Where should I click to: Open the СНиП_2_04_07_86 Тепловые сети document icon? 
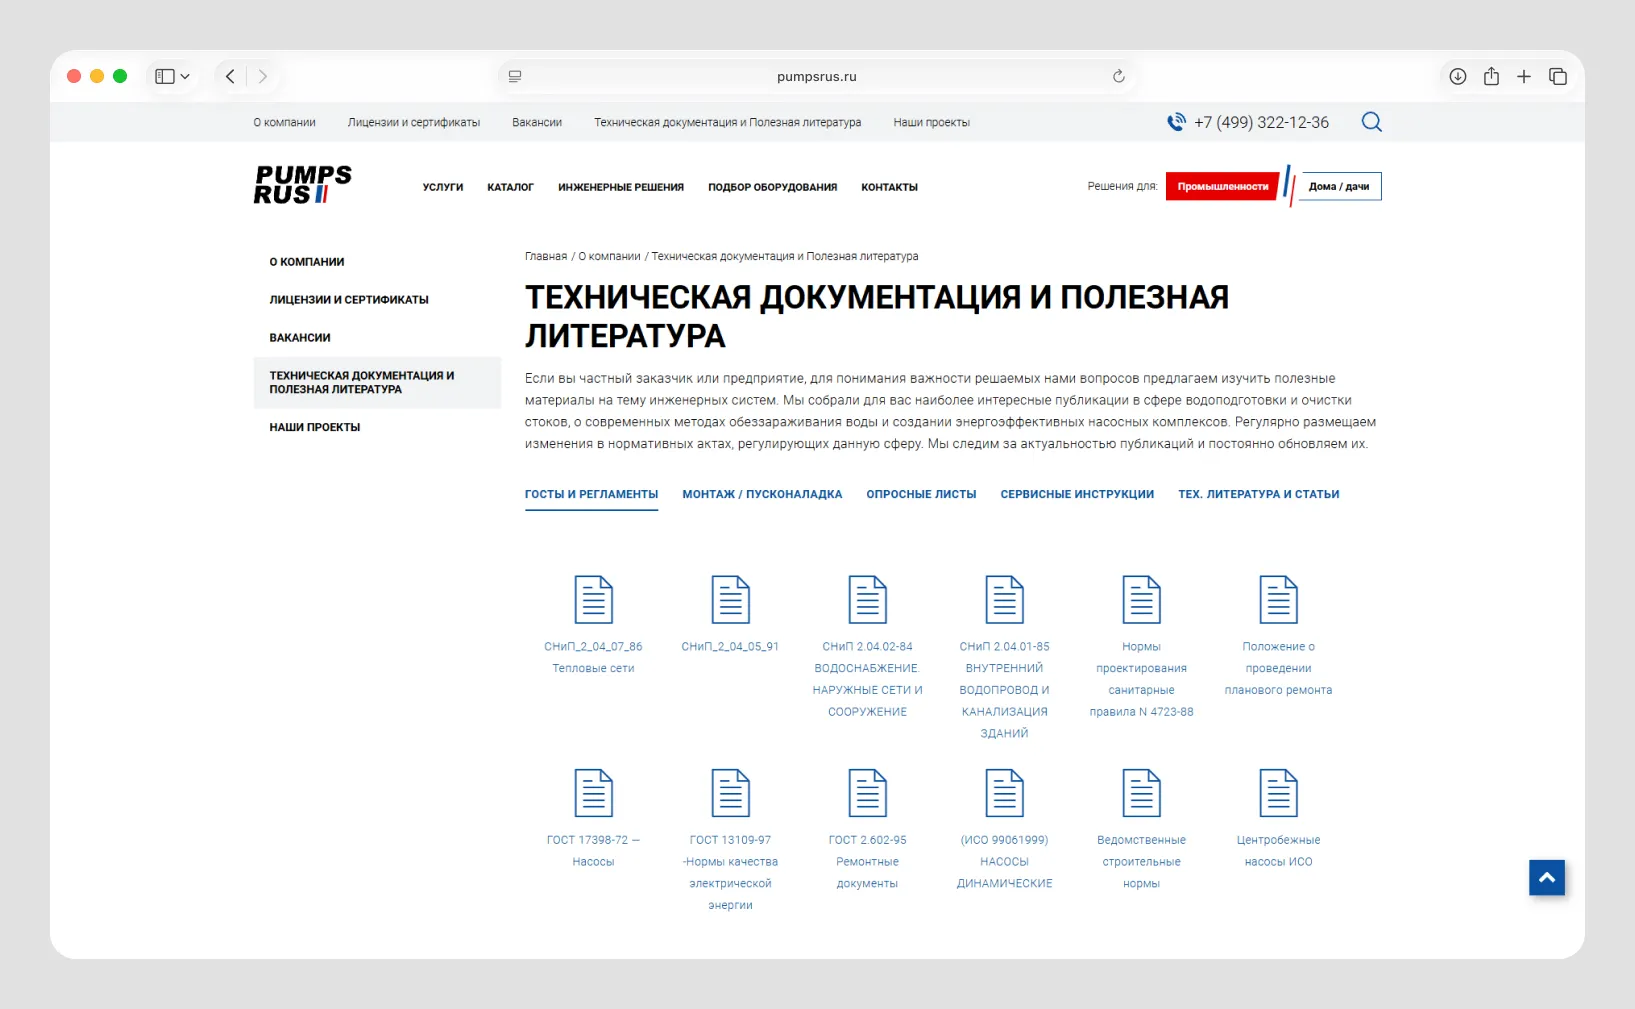click(x=593, y=600)
